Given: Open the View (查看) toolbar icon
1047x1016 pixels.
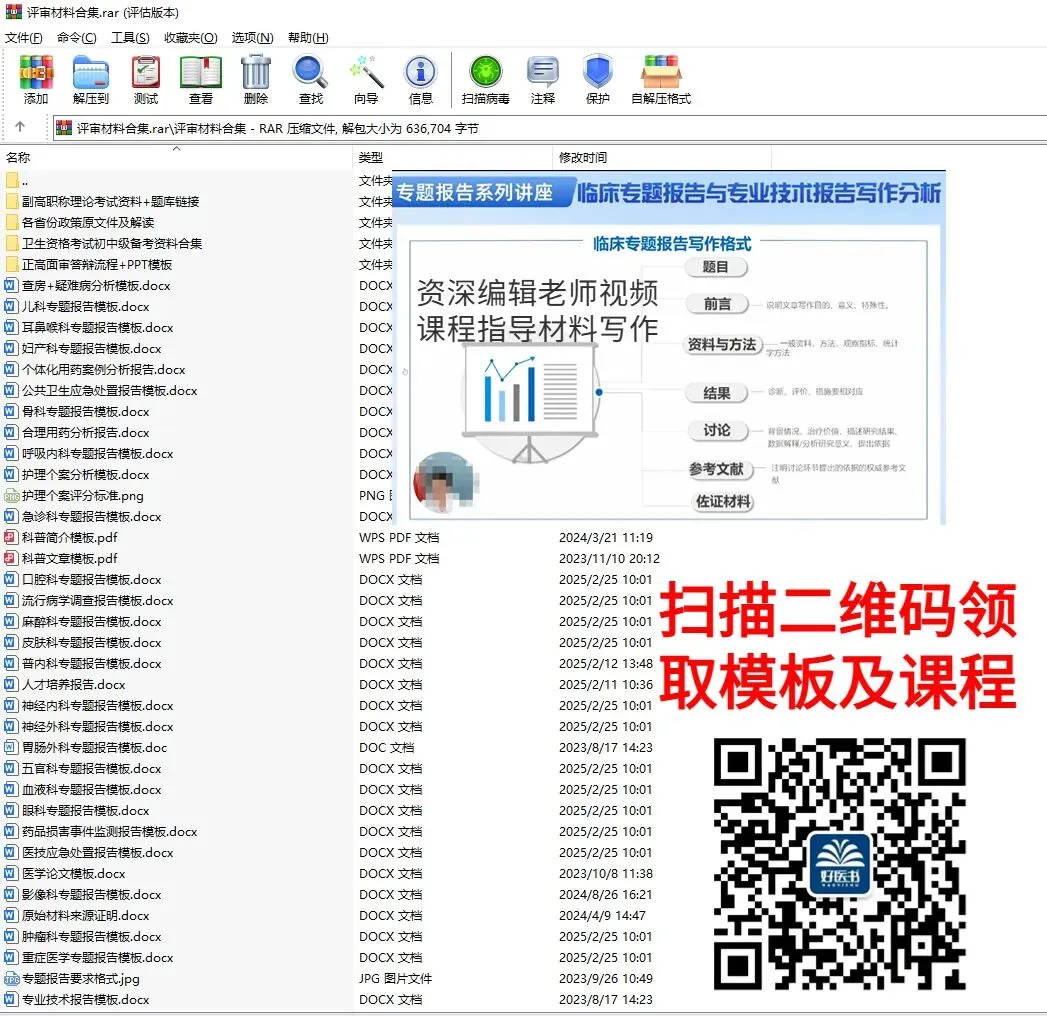Looking at the screenshot, I should pos(200,79).
